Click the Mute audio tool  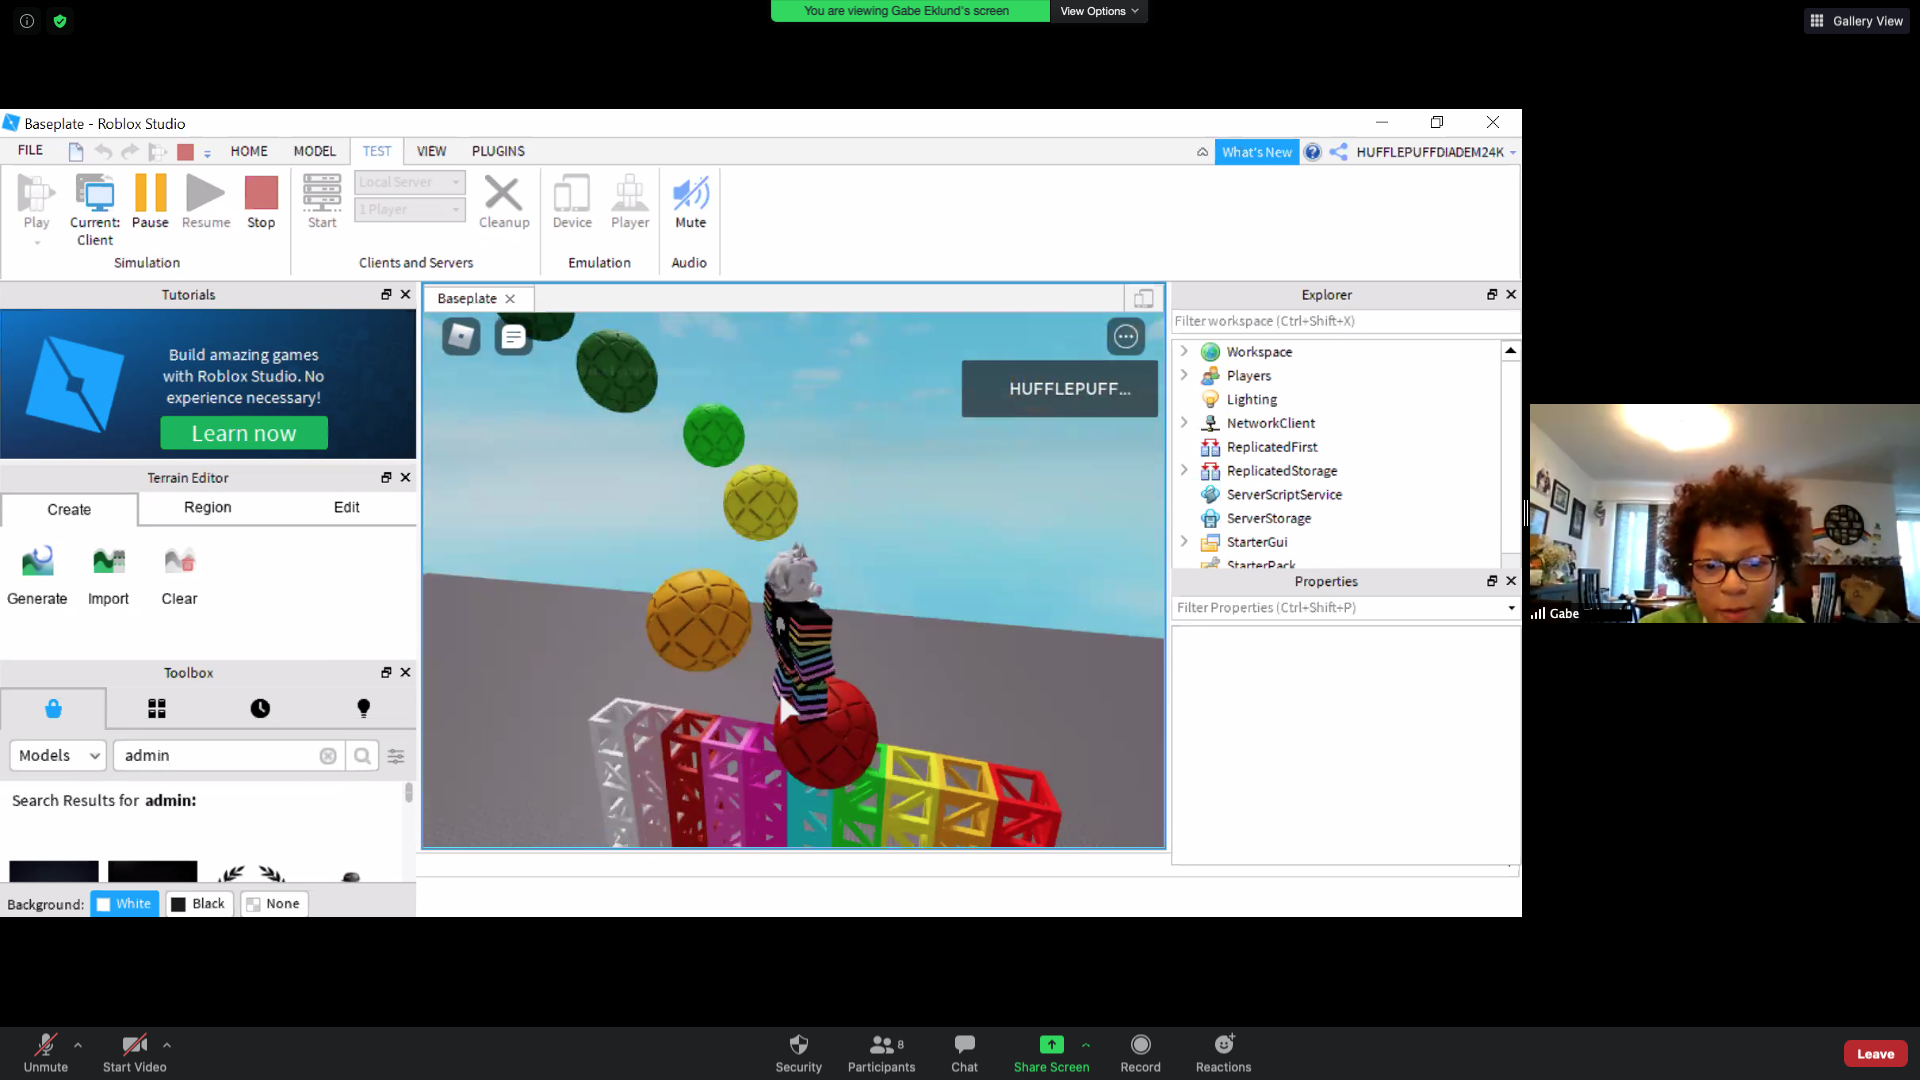click(x=692, y=202)
